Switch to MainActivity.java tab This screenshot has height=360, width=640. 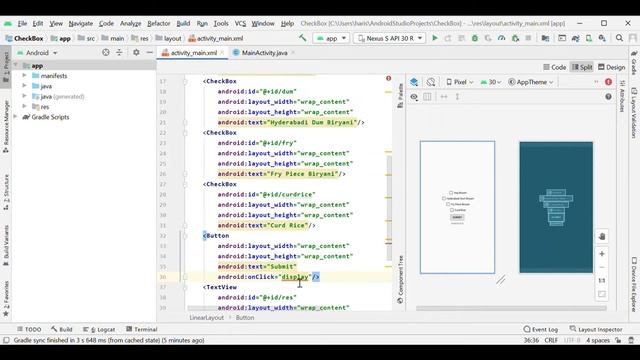[264, 53]
